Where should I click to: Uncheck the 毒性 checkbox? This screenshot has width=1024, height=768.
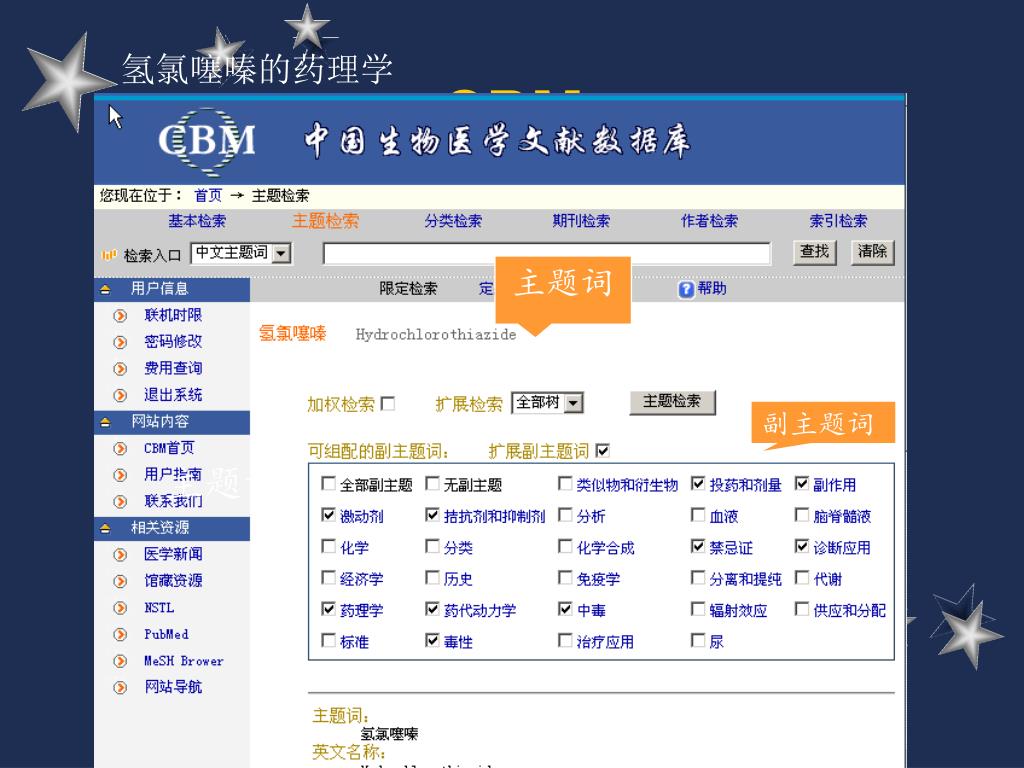[x=432, y=640]
